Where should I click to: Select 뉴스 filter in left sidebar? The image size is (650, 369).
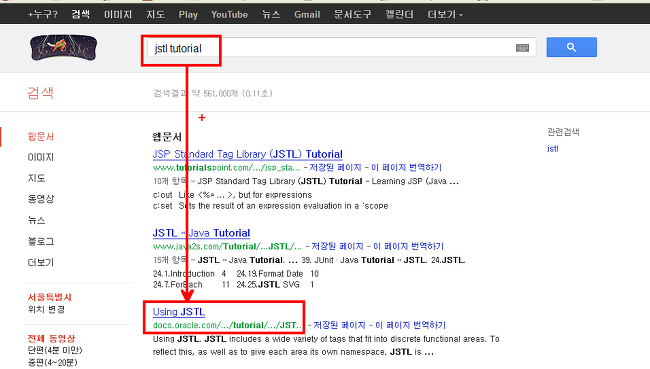pyautogui.click(x=36, y=220)
